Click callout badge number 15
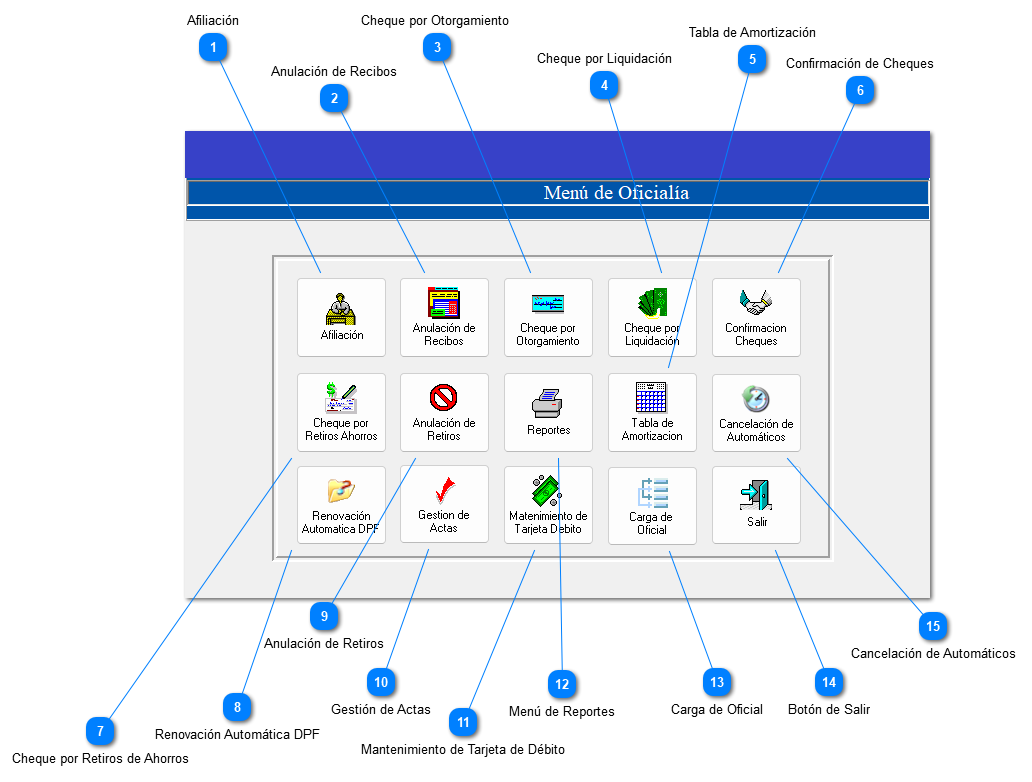This screenshot has width=1032, height=782. tap(933, 626)
